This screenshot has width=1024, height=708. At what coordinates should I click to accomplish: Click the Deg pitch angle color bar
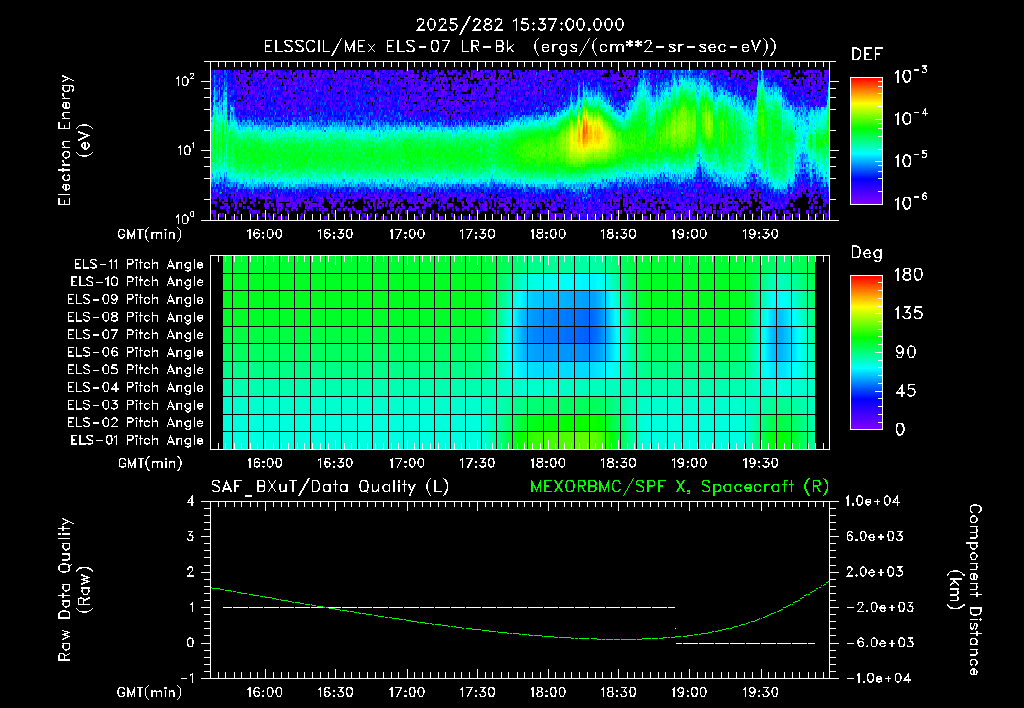click(x=866, y=352)
